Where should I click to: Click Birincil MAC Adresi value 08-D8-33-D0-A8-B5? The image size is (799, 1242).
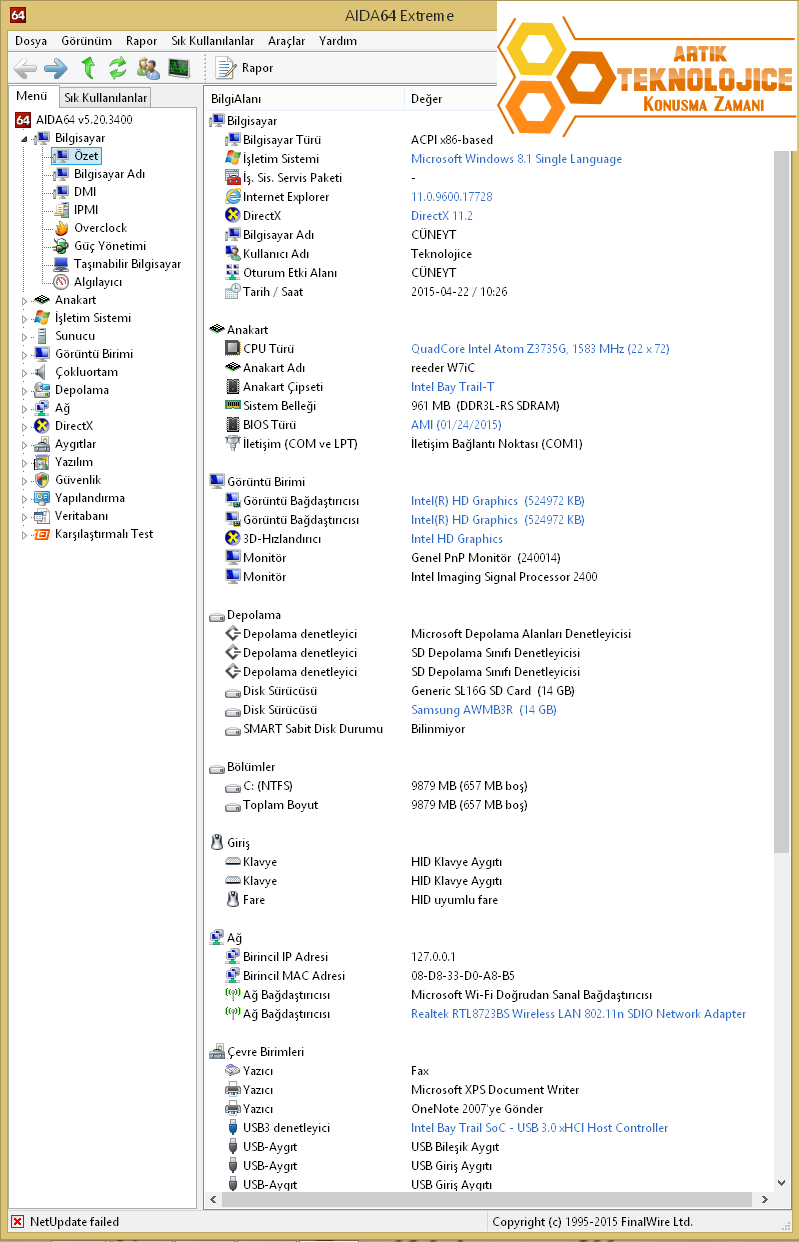pos(463,976)
